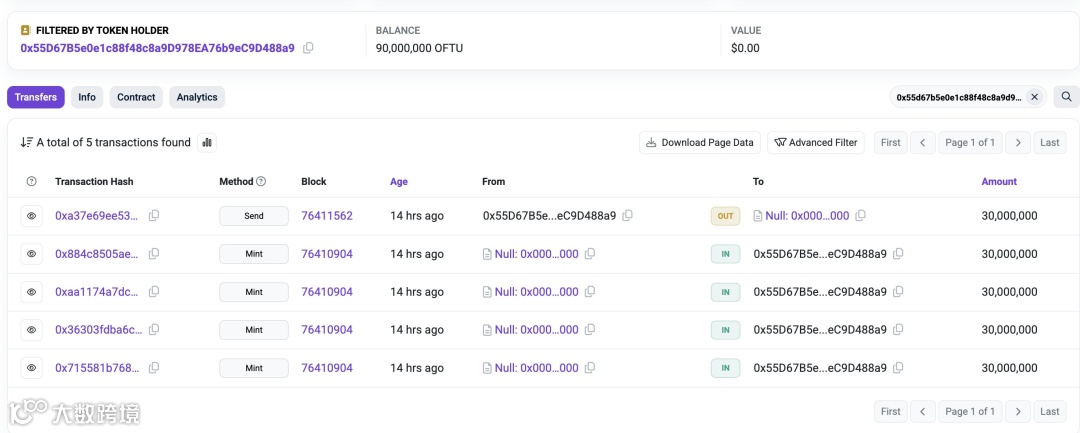Click the Amount column header

point(999,182)
